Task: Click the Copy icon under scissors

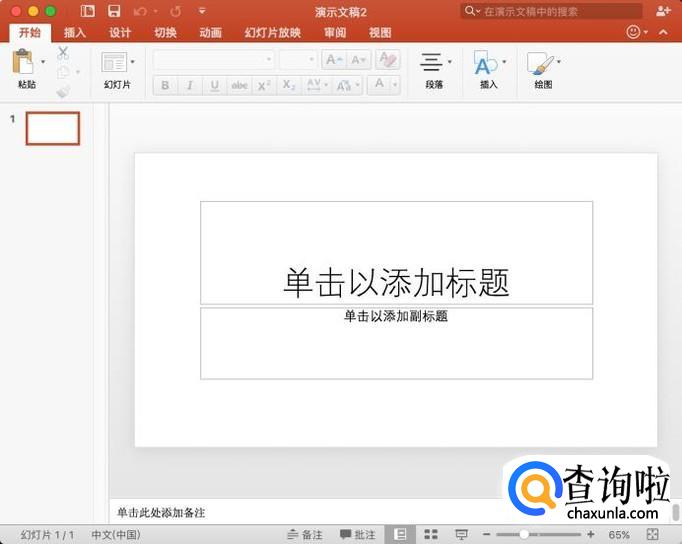Action: (x=64, y=72)
